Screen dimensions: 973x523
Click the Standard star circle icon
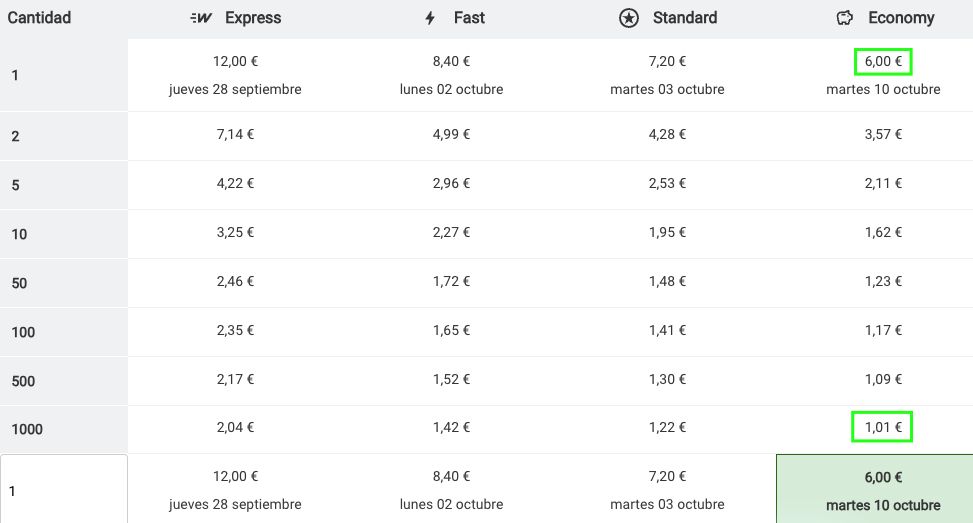click(629, 18)
